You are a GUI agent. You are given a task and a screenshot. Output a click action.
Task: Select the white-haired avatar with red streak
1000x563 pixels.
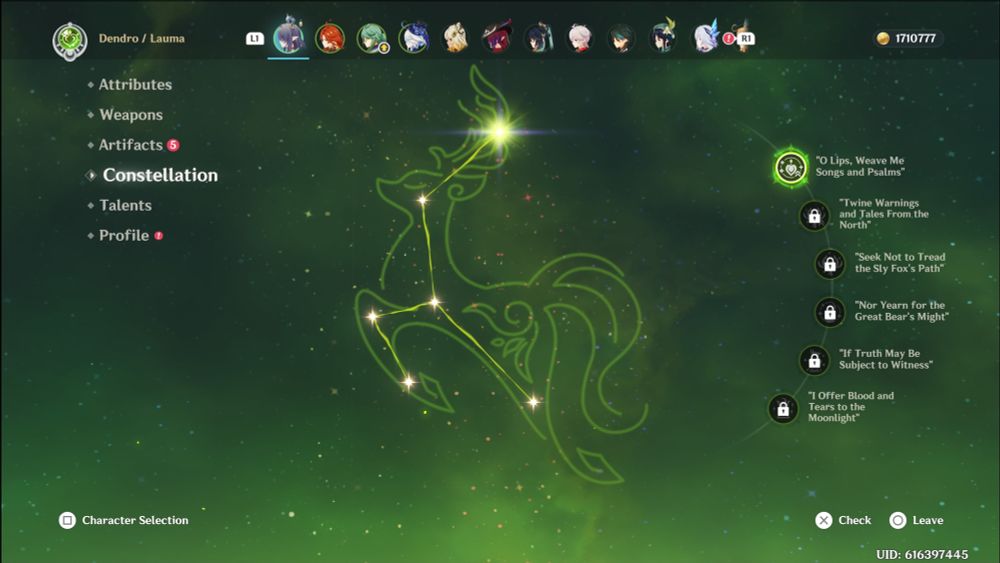click(580, 38)
